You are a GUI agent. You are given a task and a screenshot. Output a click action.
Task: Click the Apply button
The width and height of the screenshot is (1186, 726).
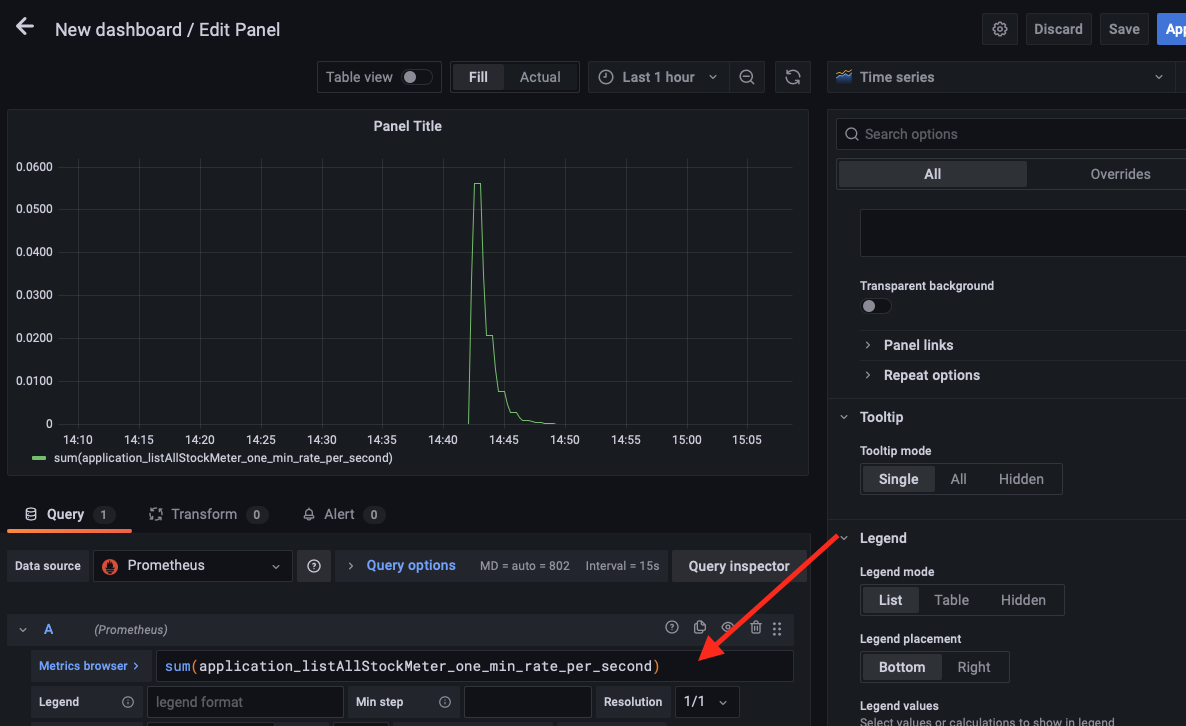click(1172, 29)
